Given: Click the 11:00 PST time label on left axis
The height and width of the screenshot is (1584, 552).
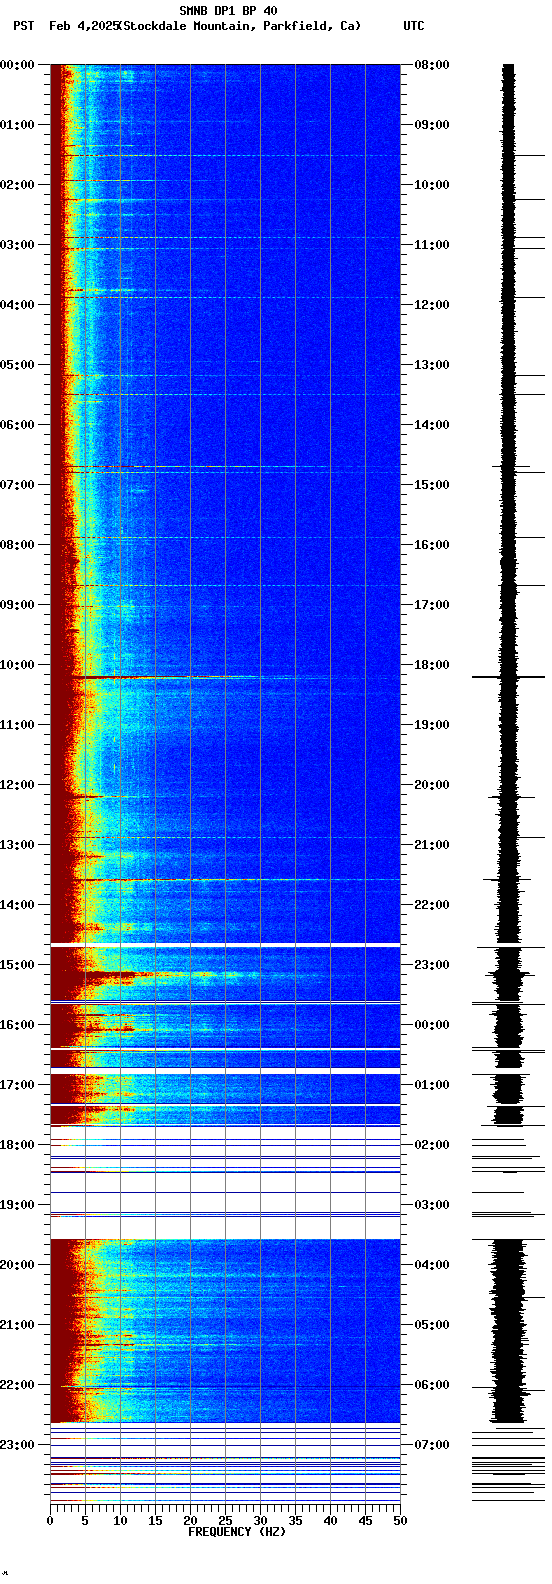Looking at the screenshot, I should click(x=18, y=725).
